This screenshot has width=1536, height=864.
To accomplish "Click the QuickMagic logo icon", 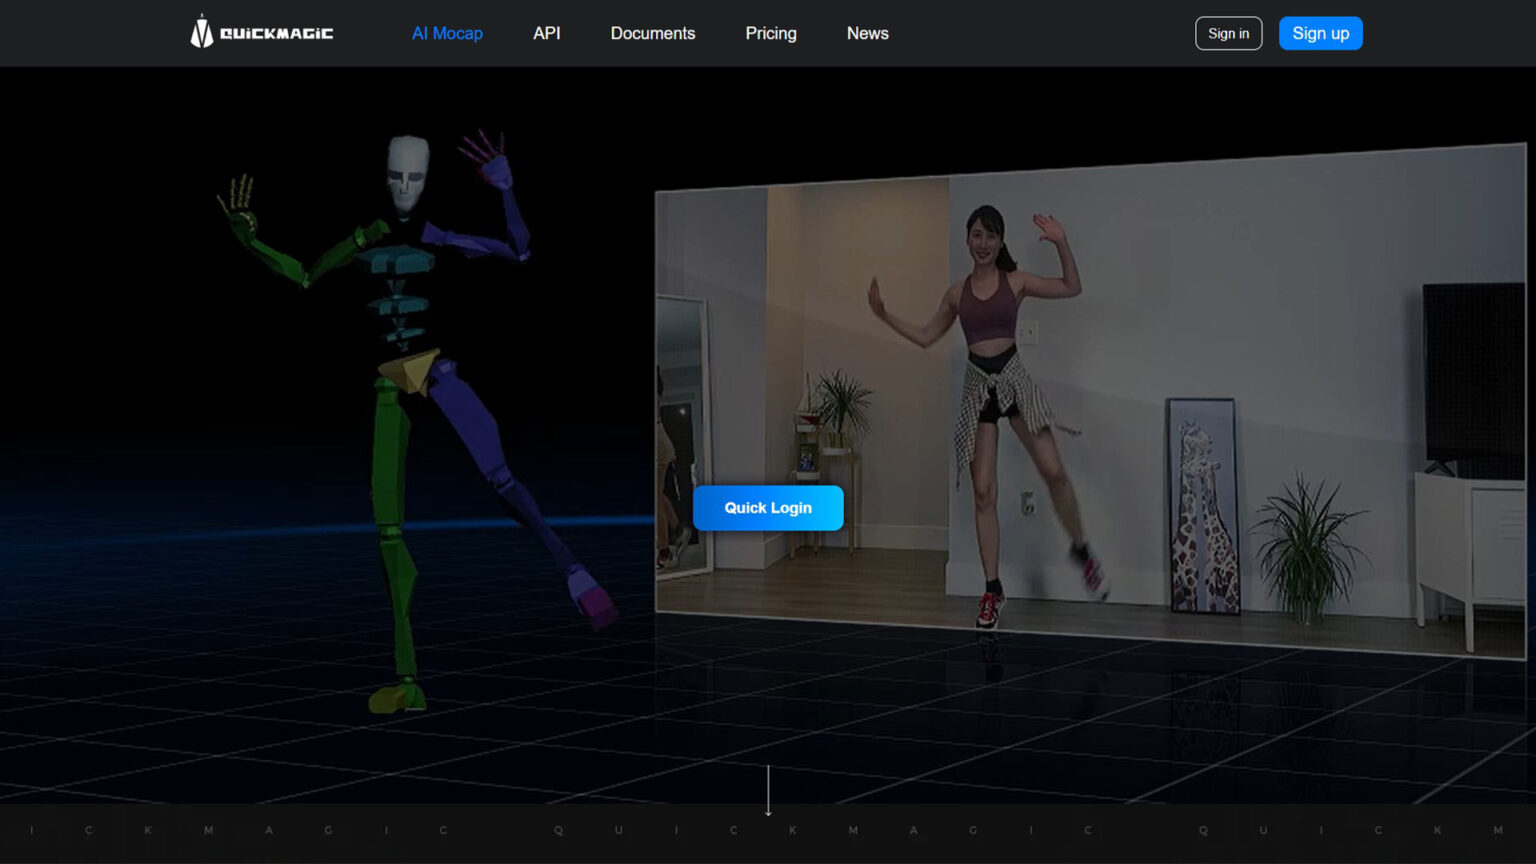I will coord(200,31).
